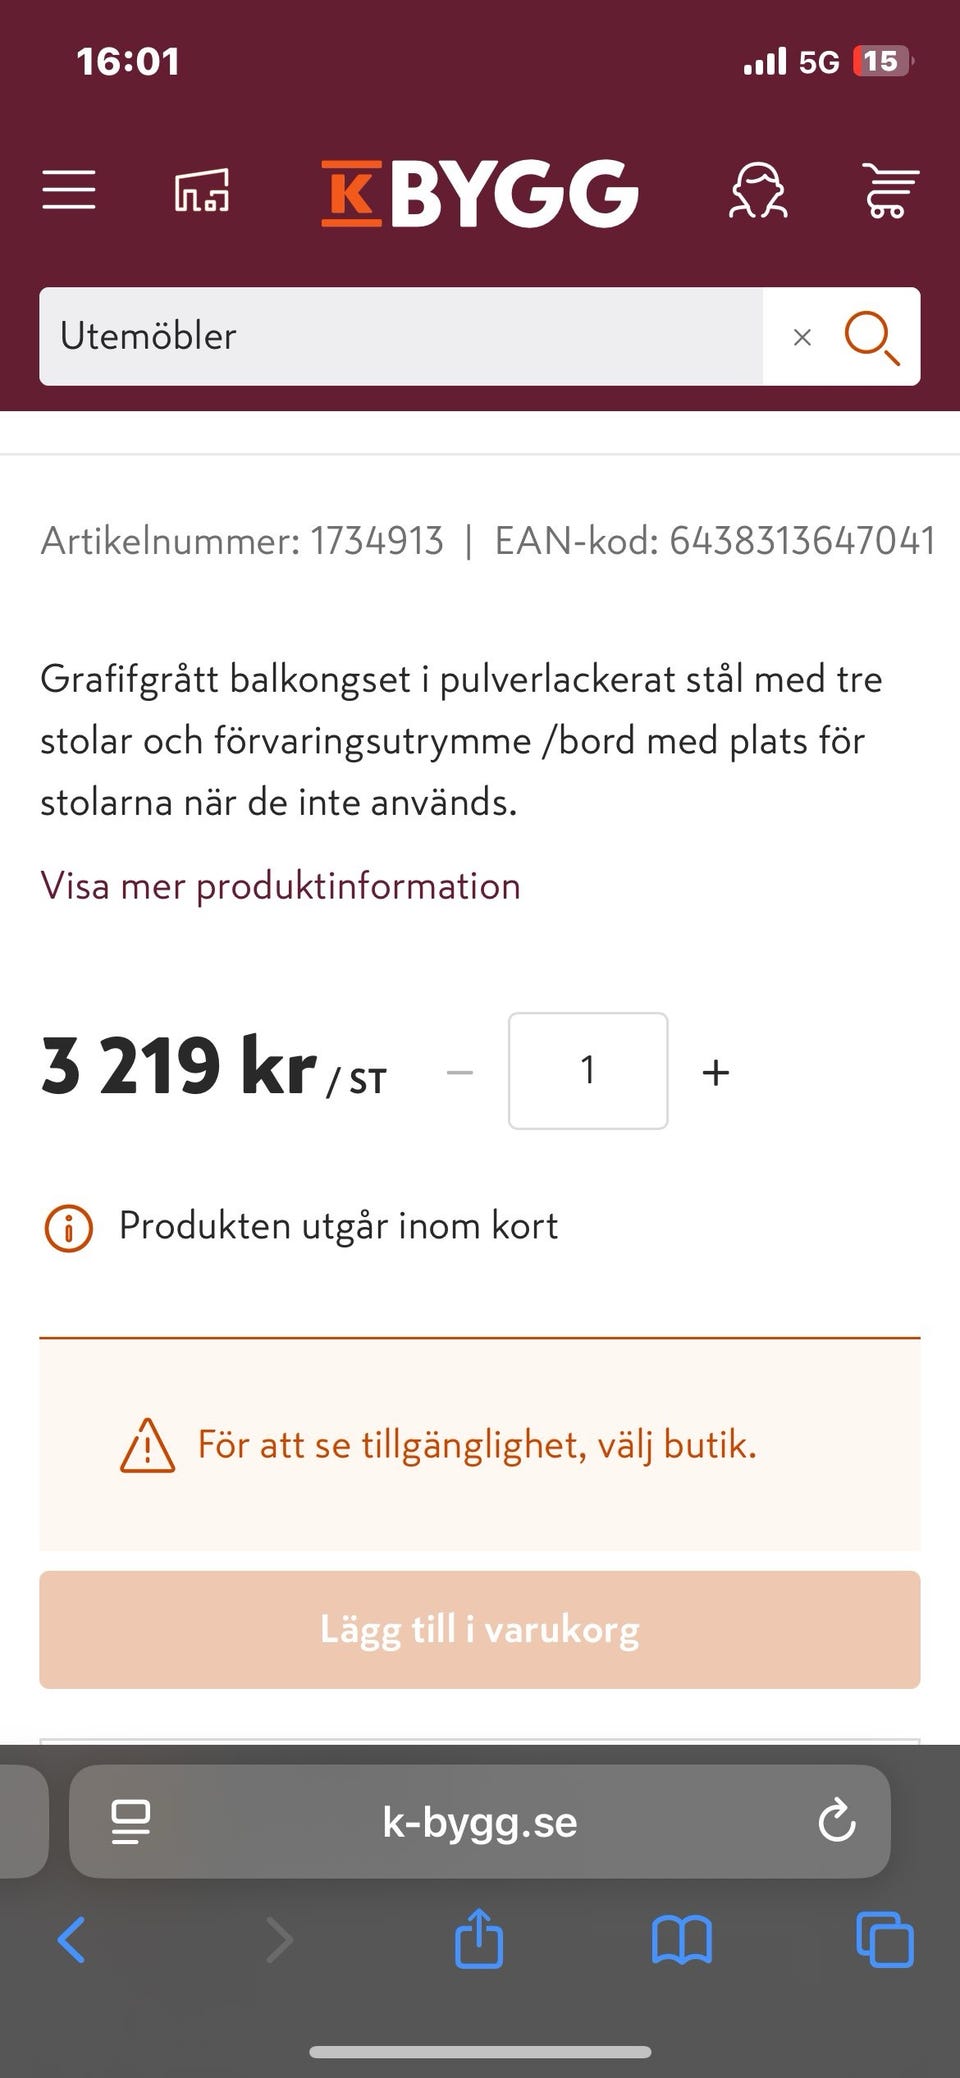
Task: Open the hamburger navigation menu
Action: pos(68,190)
